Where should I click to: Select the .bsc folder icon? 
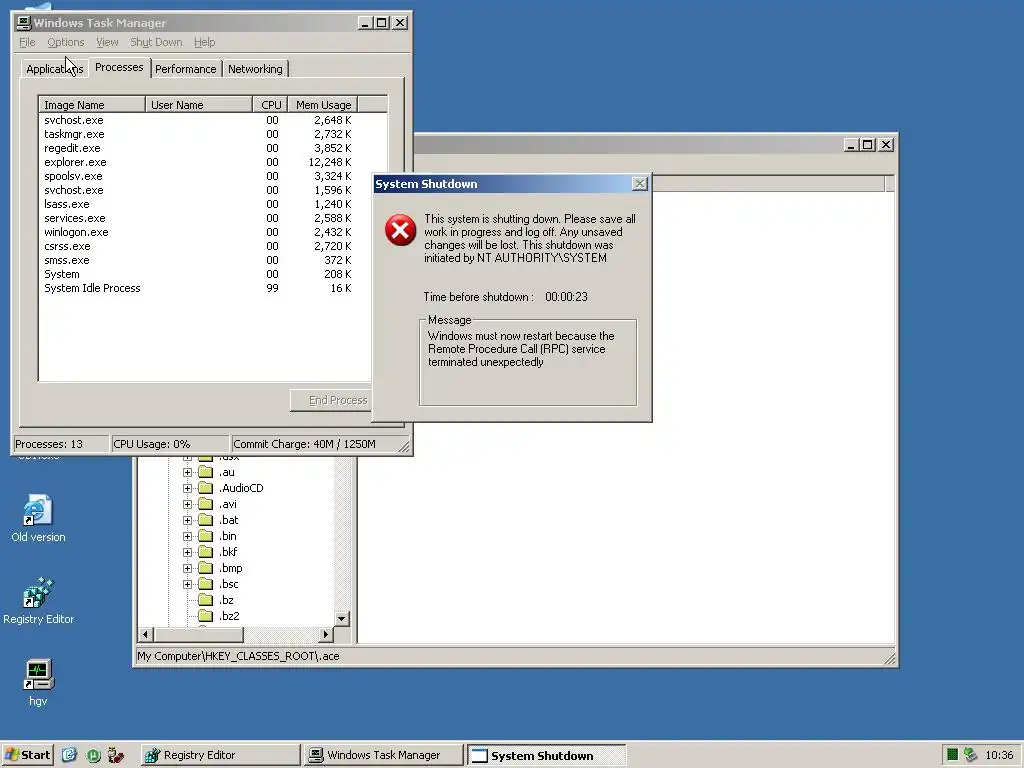pyautogui.click(x=206, y=584)
